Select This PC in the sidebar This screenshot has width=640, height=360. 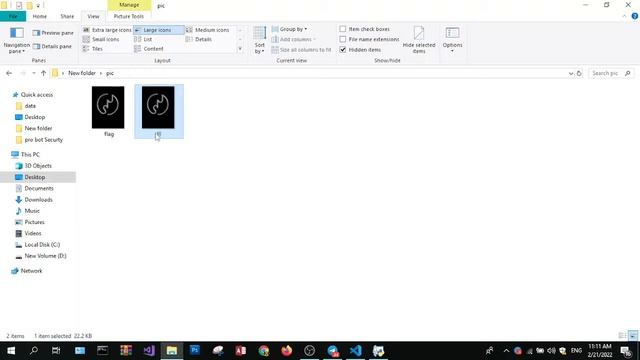tap(30, 155)
